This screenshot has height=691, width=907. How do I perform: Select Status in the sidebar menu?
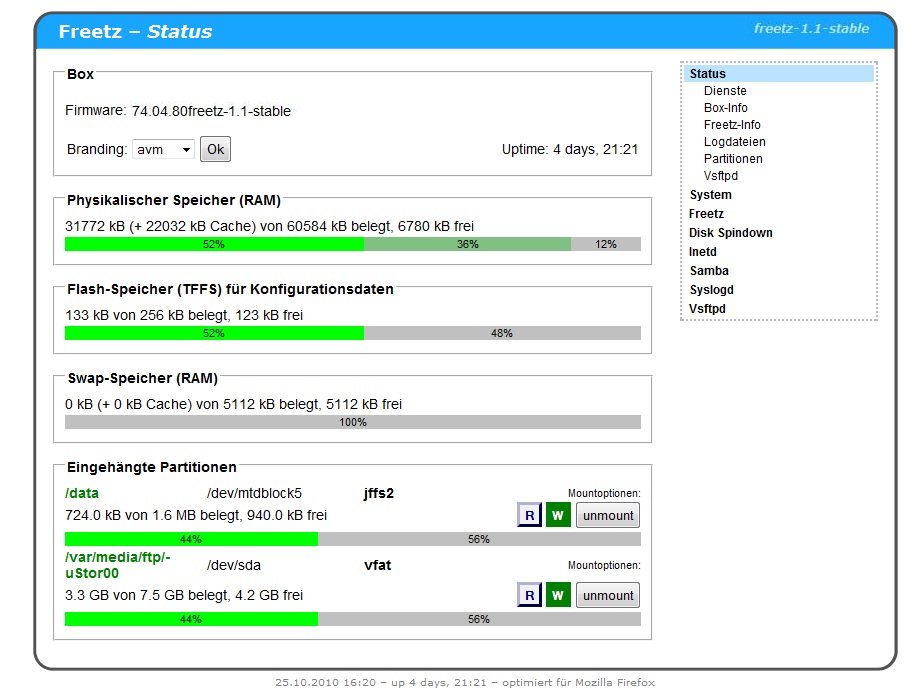(708, 74)
